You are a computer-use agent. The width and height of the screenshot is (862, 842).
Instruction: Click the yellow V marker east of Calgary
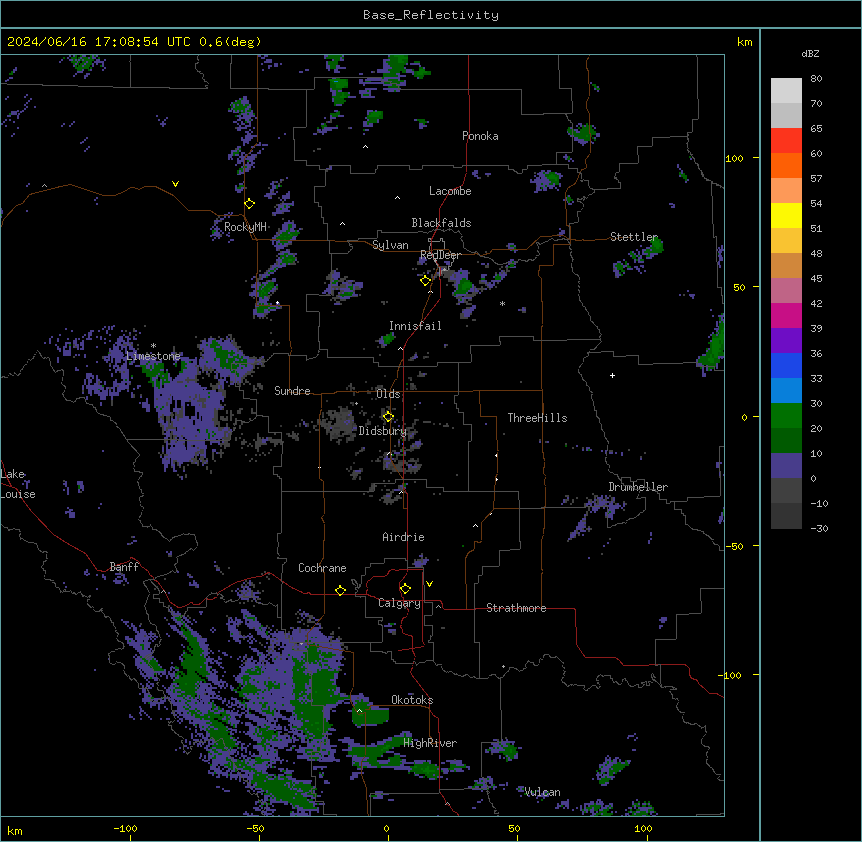(x=429, y=584)
